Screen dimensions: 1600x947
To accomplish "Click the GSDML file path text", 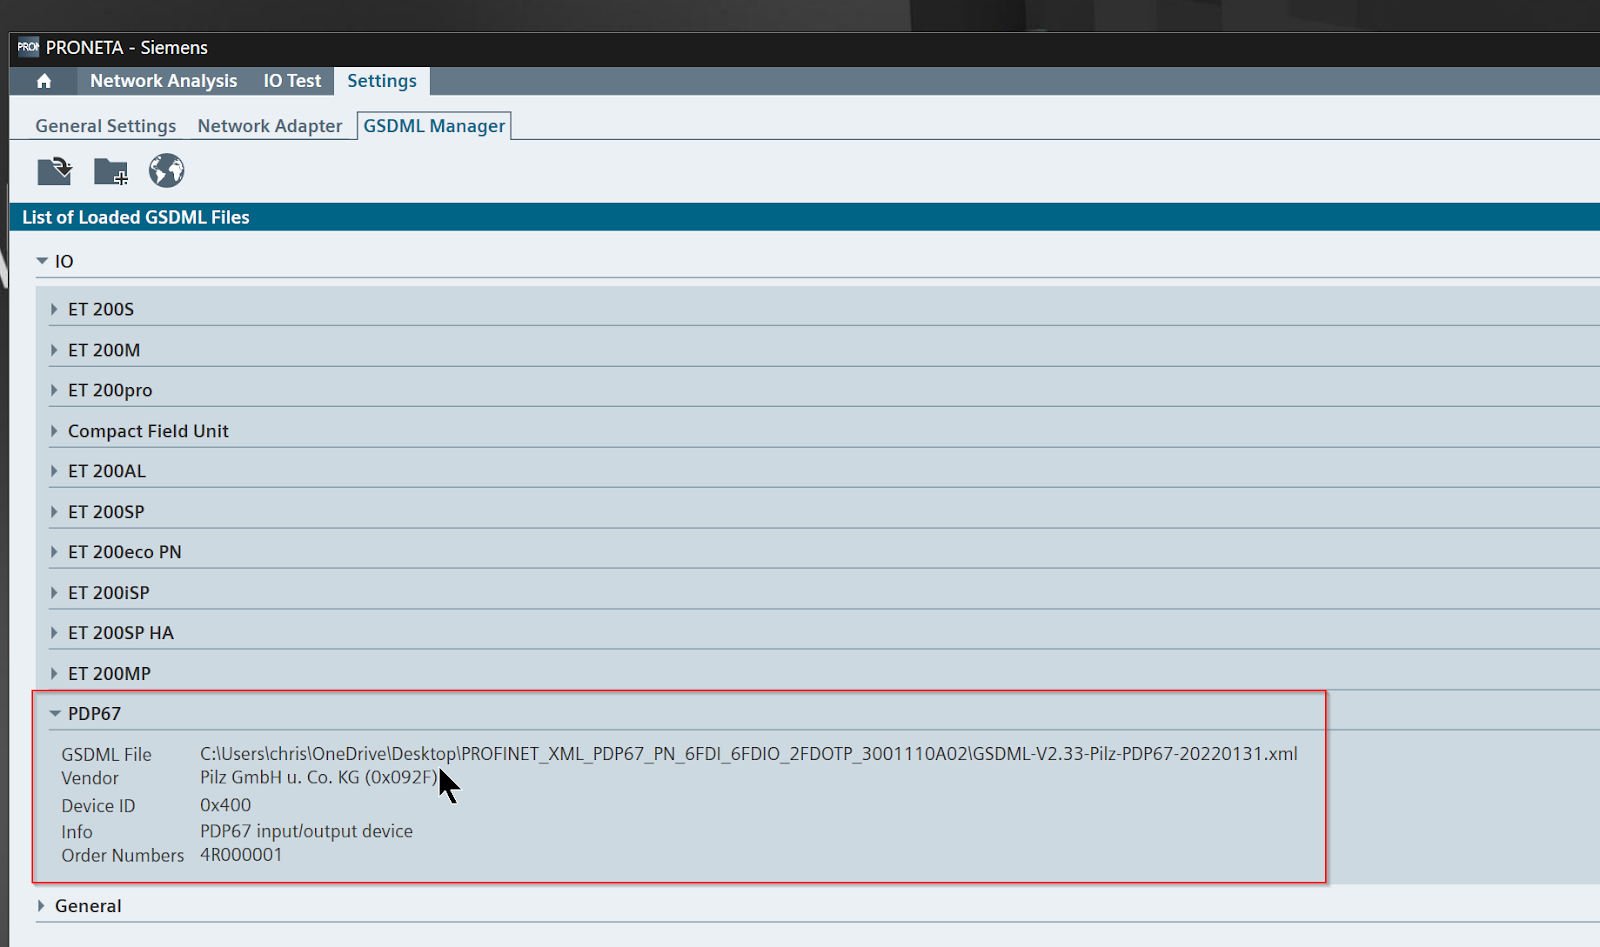I will point(749,754).
